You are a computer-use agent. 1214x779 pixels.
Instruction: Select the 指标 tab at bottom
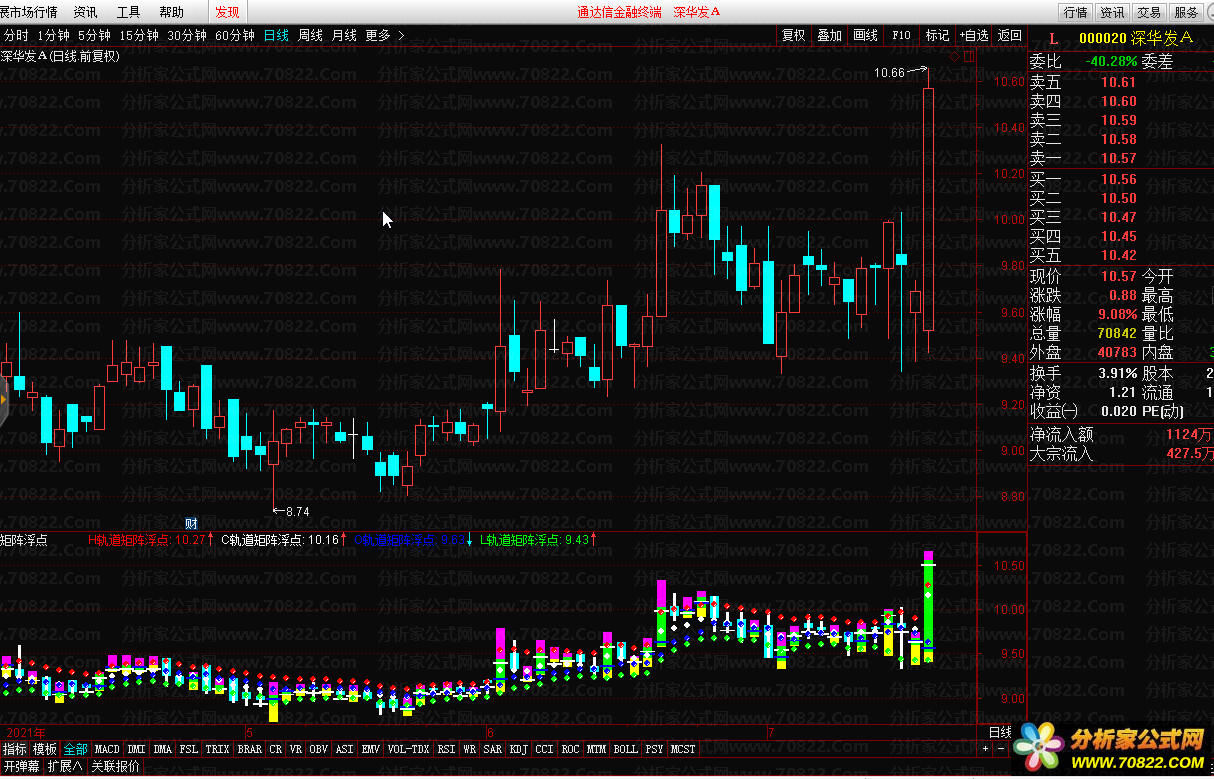click(x=15, y=749)
